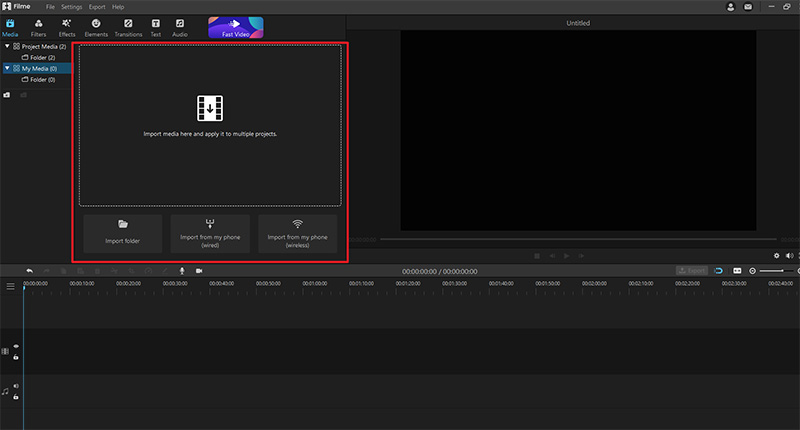Toggle the audio track lock
This screenshot has width=800, height=430.
(x=16, y=397)
